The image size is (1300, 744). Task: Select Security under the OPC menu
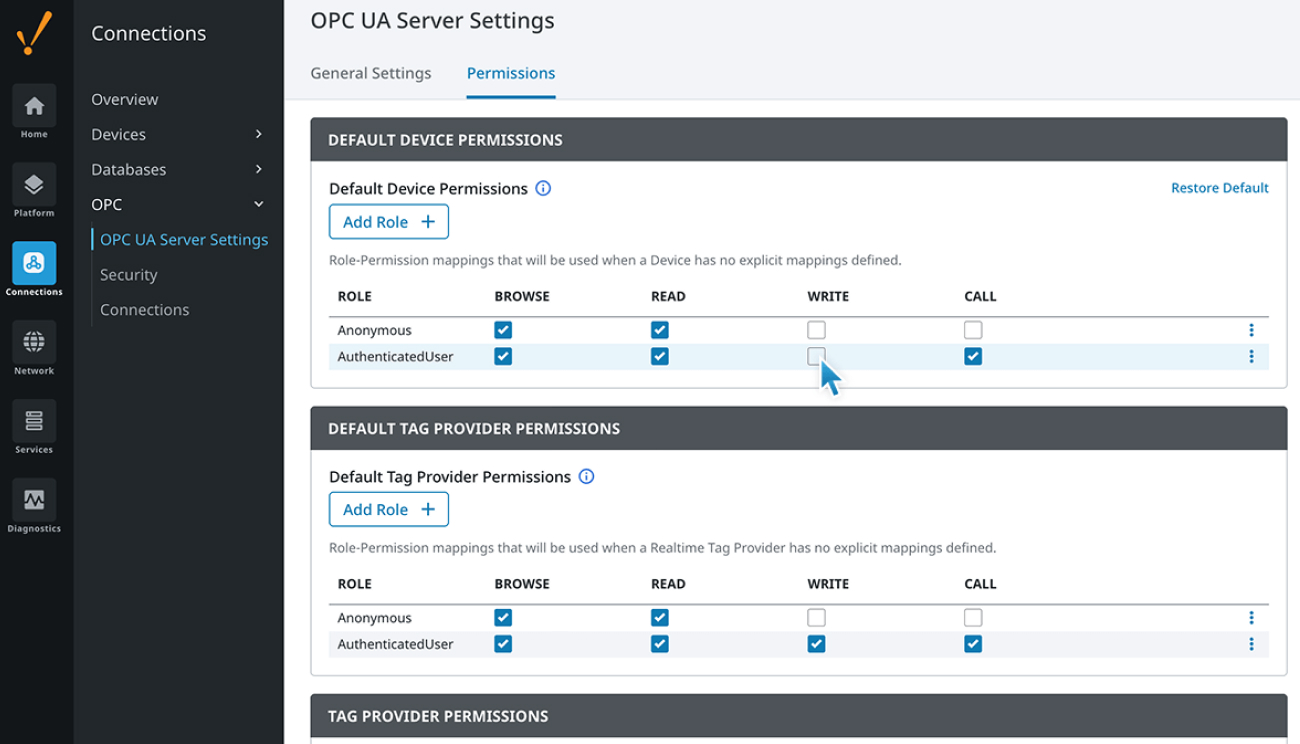pyautogui.click(x=128, y=274)
